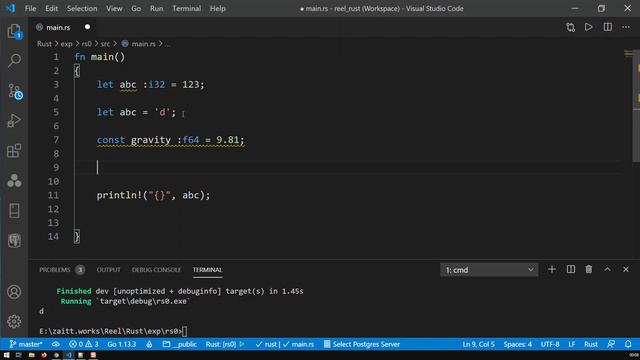Click the eye icon next to master
The image size is (640, 360).
pyautogui.click(x=56, y=344)
